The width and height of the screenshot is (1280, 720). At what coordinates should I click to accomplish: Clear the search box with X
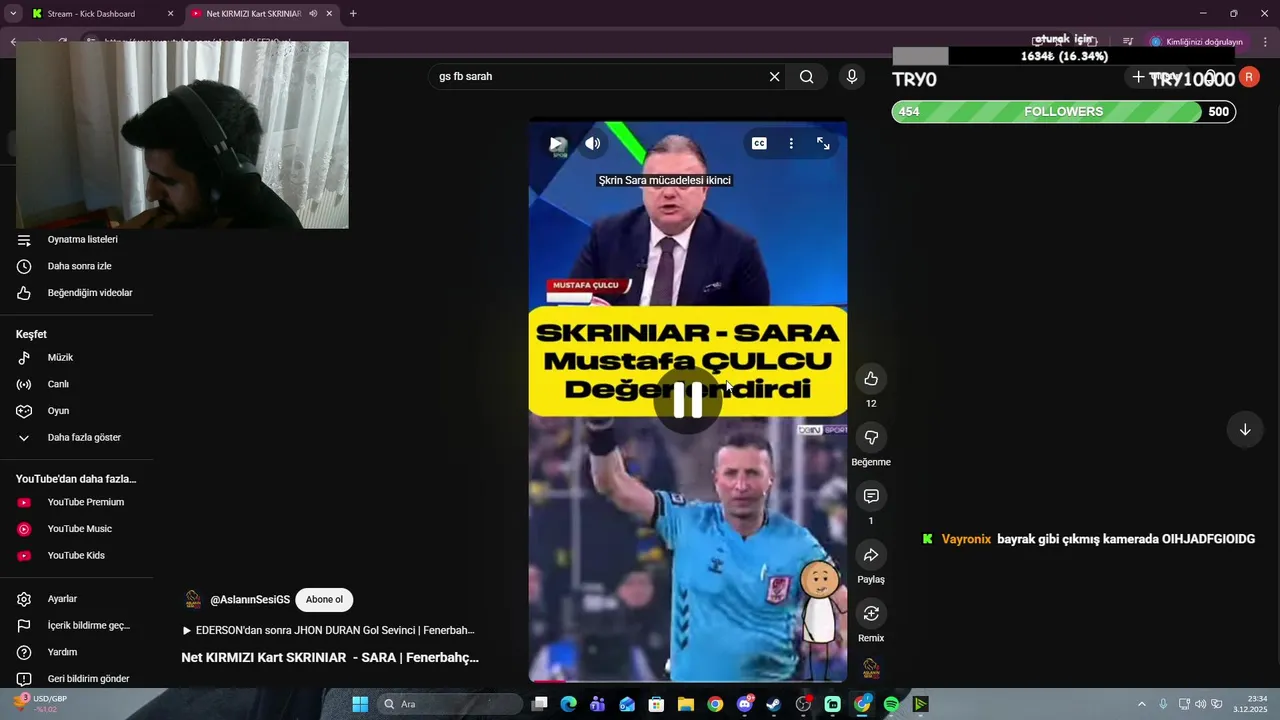pos(774,76)
